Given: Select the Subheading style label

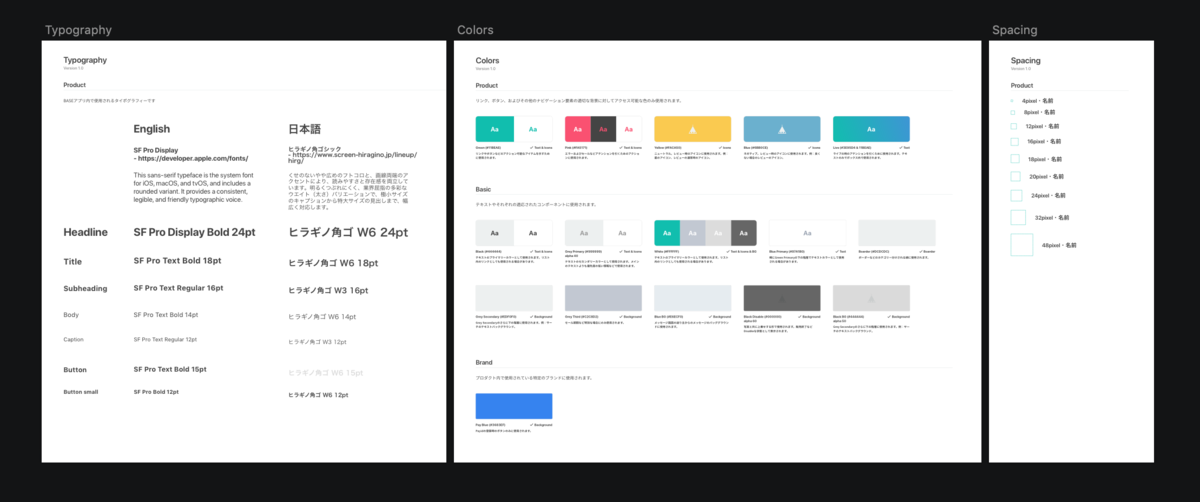Looking at the screenshot, I should tap(85, 288).
